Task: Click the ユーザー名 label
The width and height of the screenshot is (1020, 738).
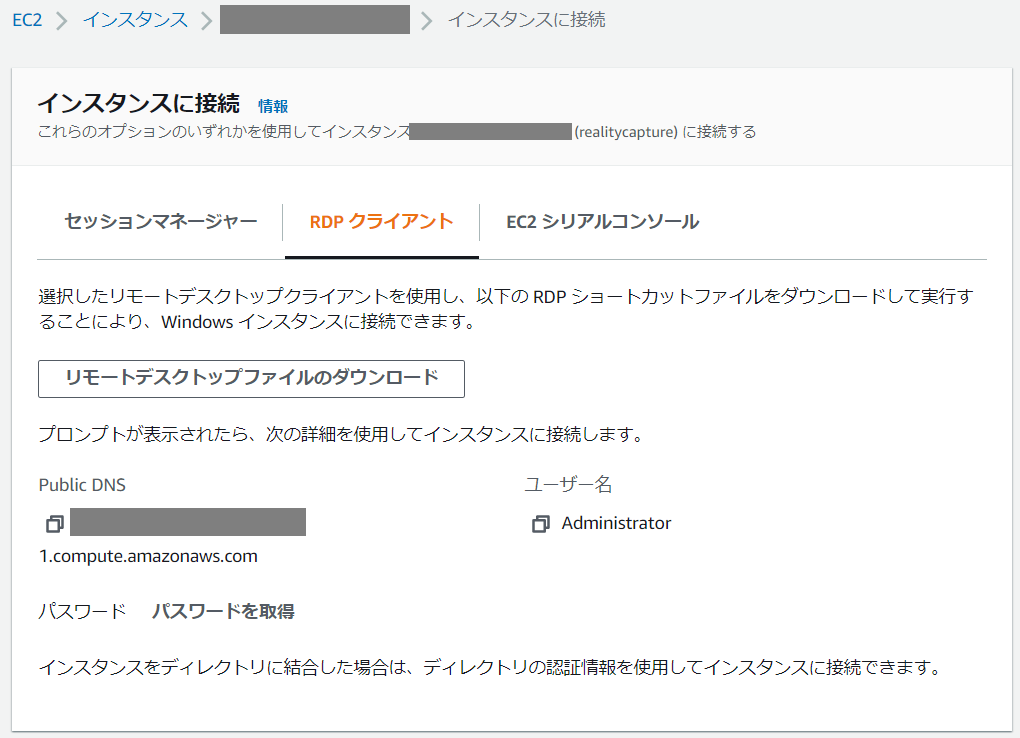Action: (568, 484)
